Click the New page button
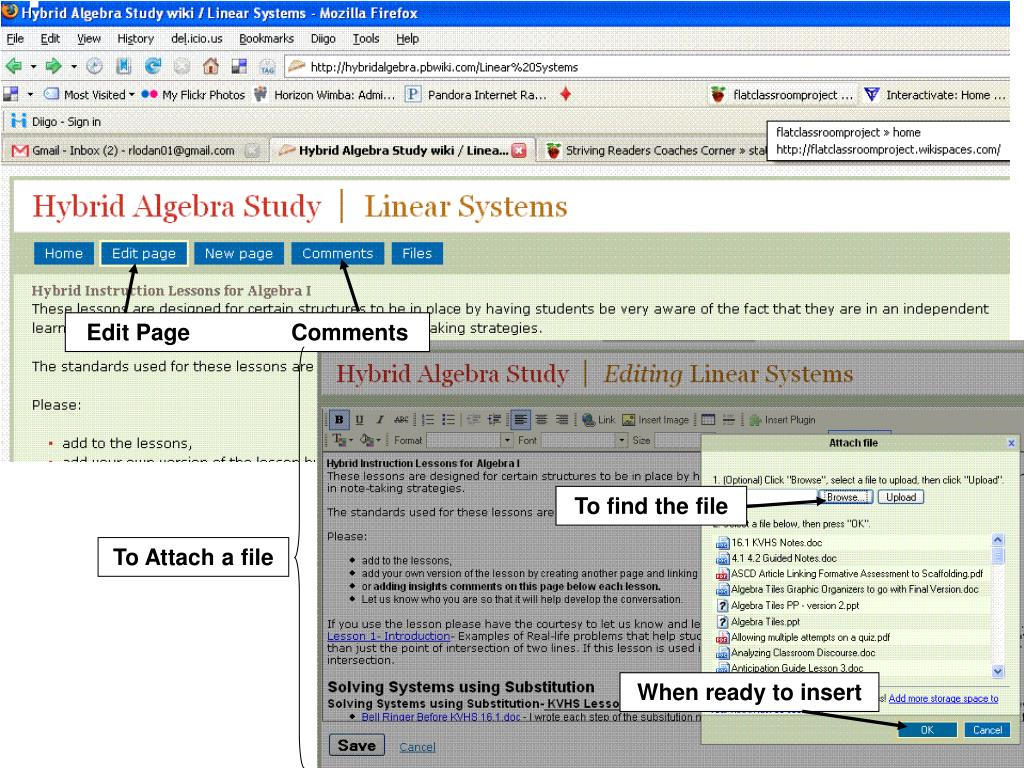The width and height of the screenshot is (1024, 768). (x=238, y=253)
